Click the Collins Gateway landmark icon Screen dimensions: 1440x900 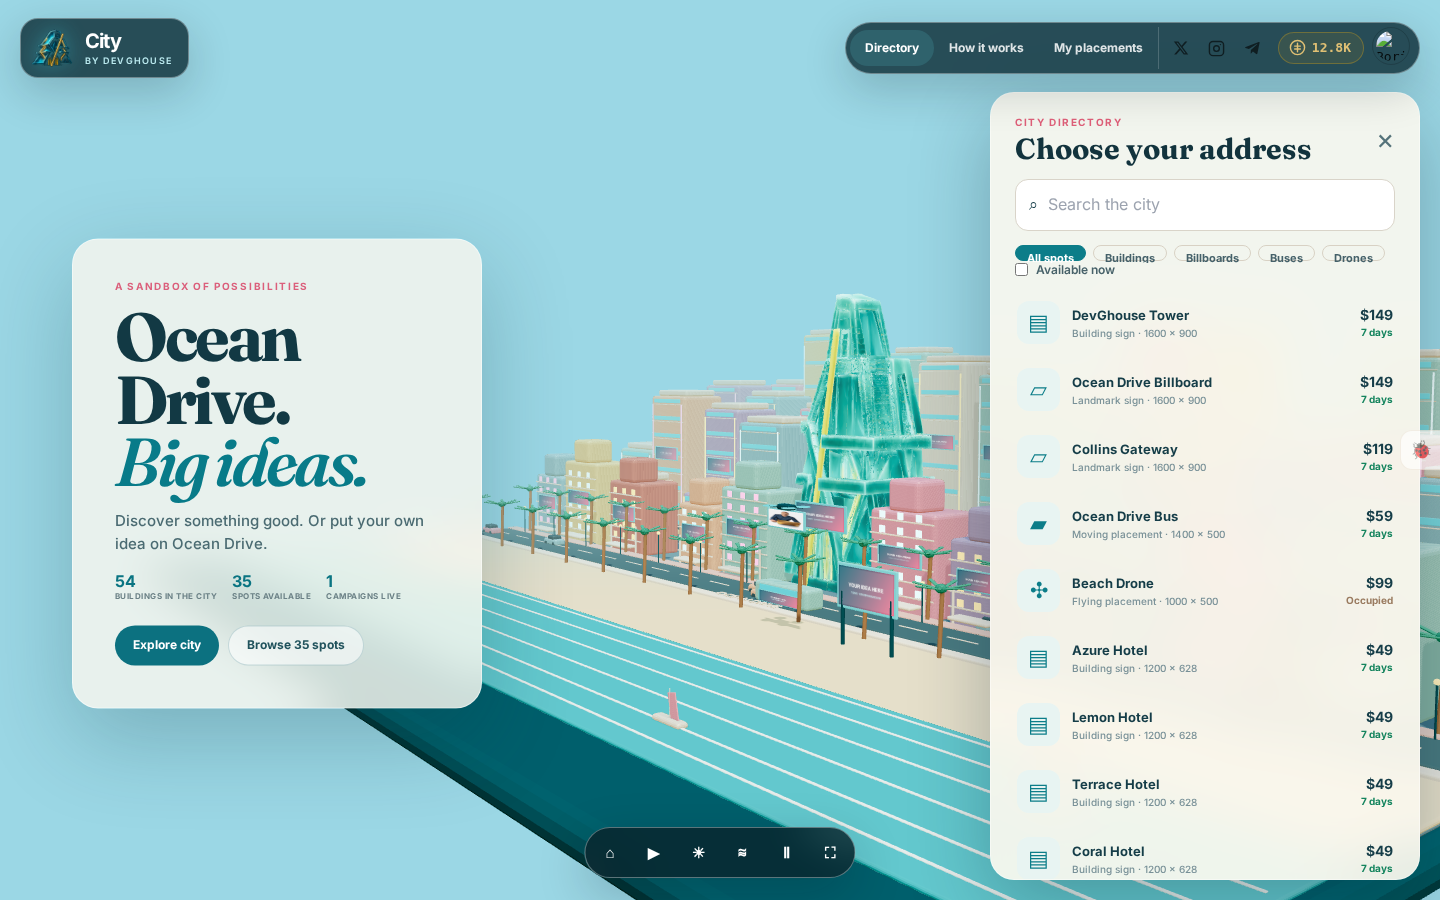click(1039, 458)
